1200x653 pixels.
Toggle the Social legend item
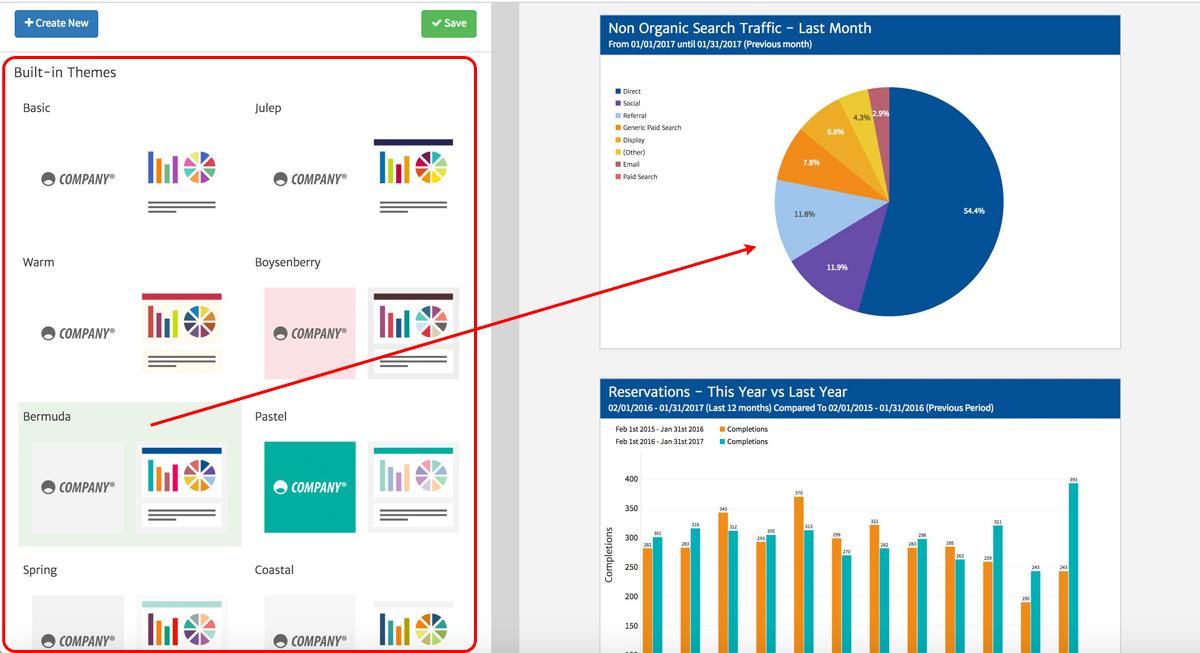tap(631, 103)
